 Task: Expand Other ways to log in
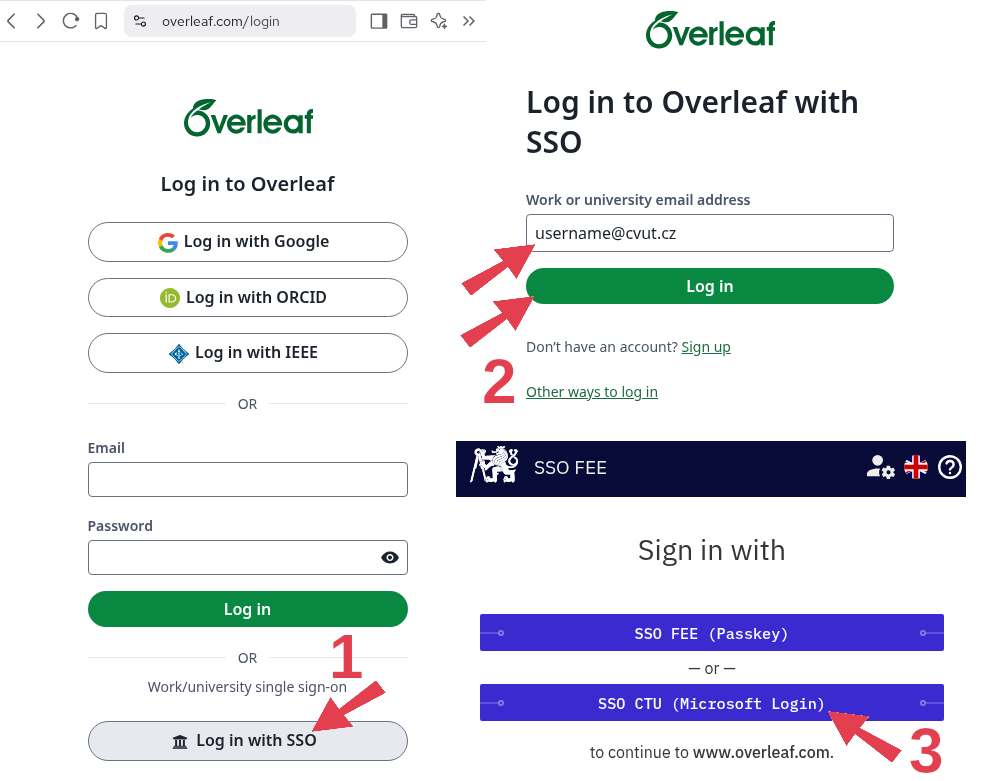click(591, 391)
